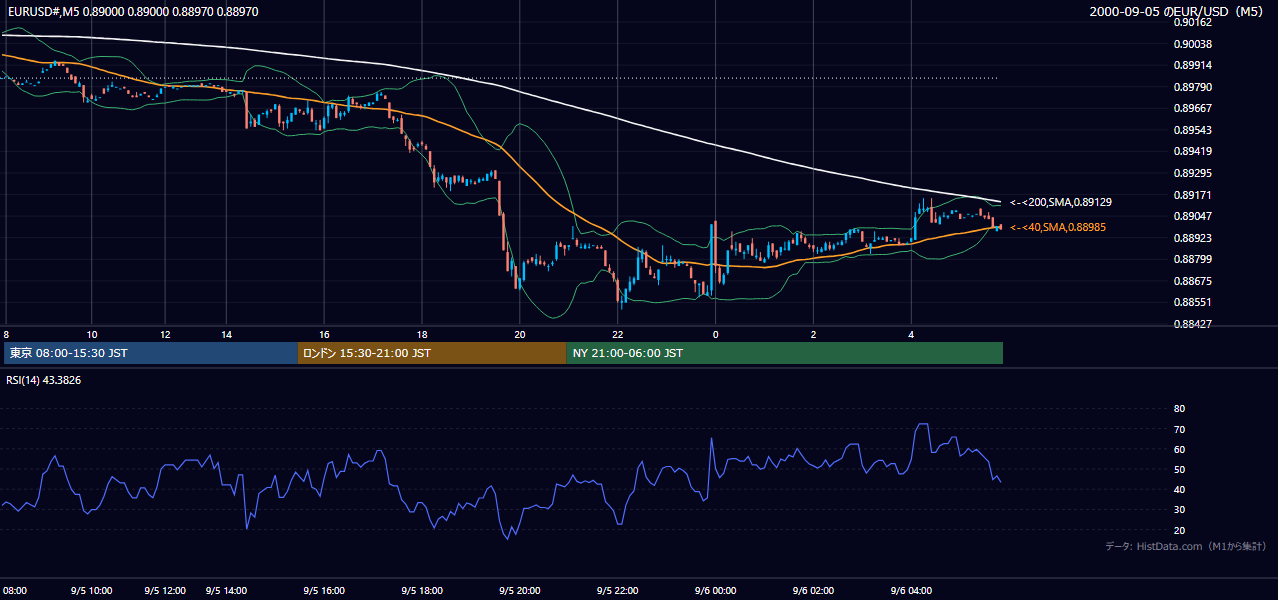This screenshot has width=1278, height=600.
Task: Select the NY 21:00-06:00 JST session bar
Action: pyautogui.click(x=785, y=353)
